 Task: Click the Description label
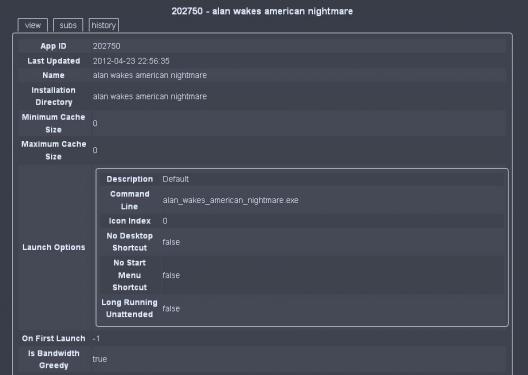coord(130,179)
